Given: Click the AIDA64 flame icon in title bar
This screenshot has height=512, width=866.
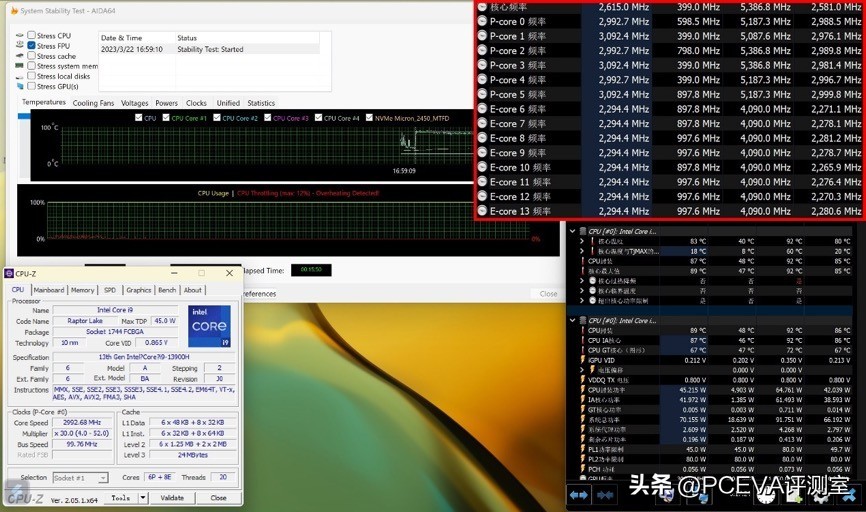Looking at the screenshot, I should click(x=14, y=10).
